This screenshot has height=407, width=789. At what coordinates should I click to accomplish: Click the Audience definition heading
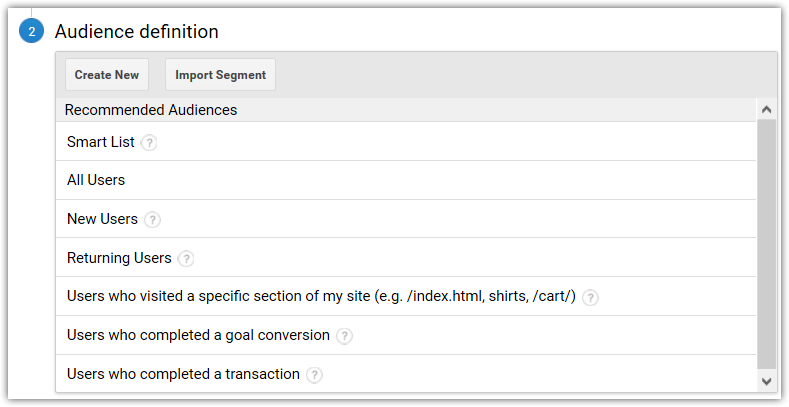pos(136,31)
